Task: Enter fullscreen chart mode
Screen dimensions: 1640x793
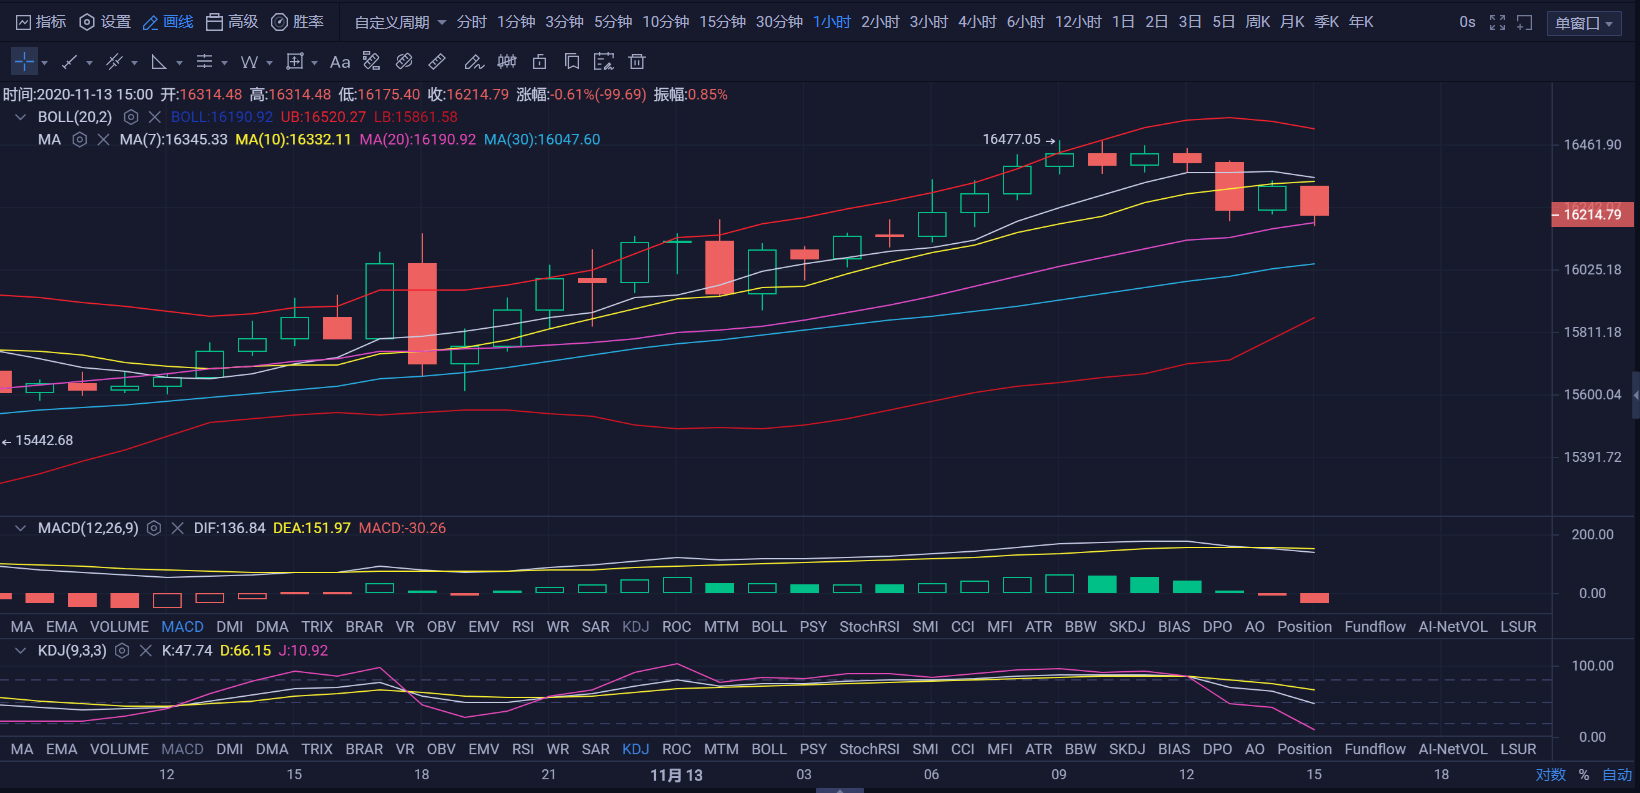Action: coord(1497,22)
